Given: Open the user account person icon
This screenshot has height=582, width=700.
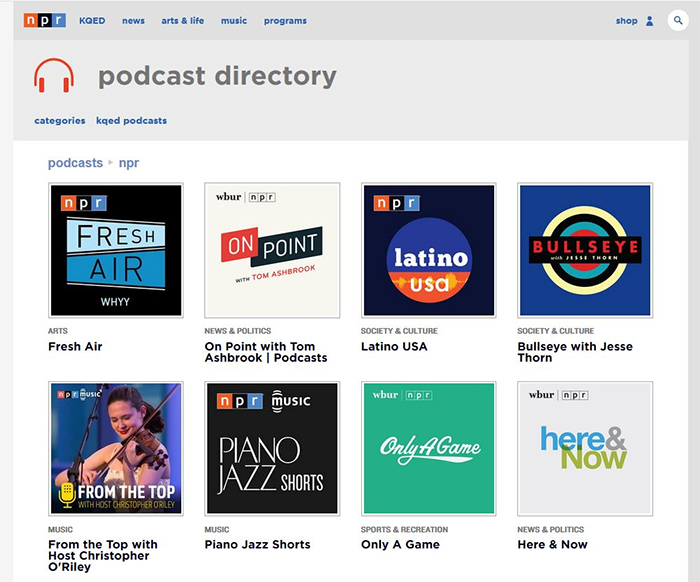Looking at the screenshot, I should tap(650, 21).
